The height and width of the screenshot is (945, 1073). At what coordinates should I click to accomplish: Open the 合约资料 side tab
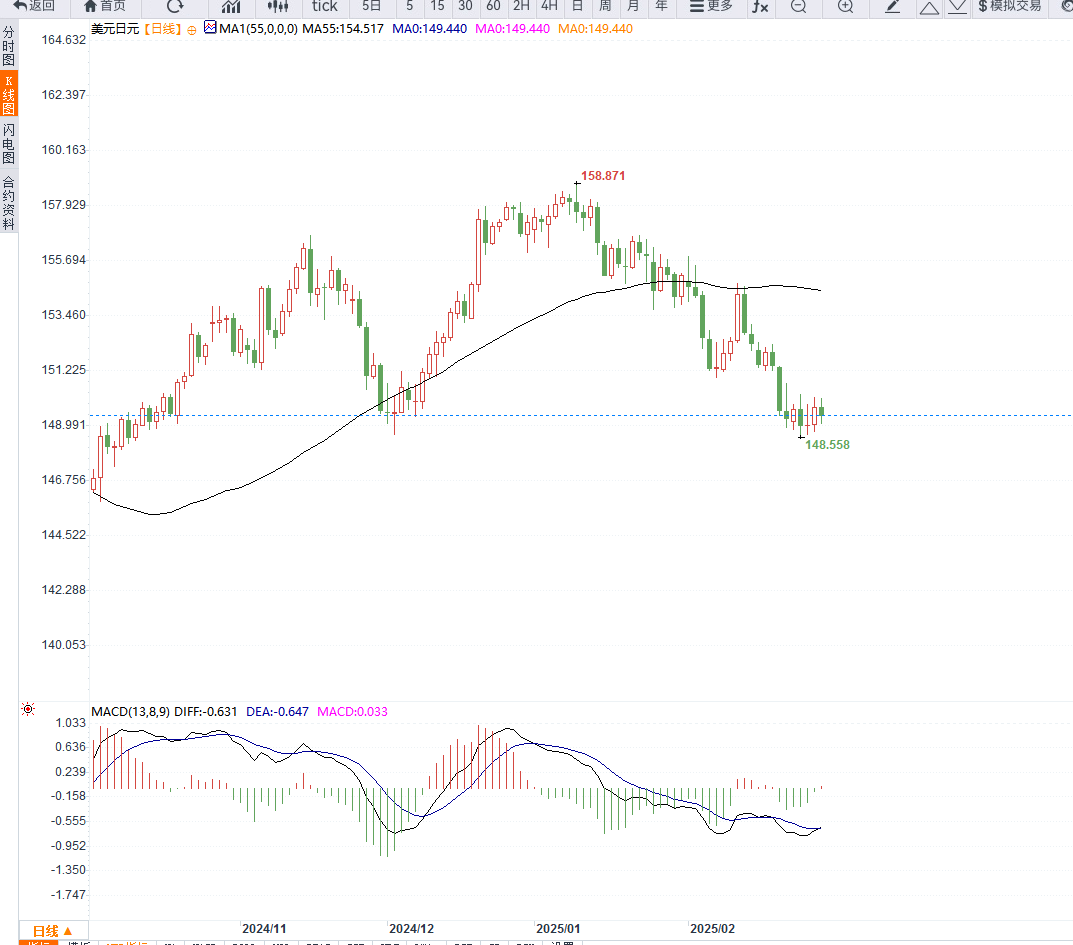click(9, 203)
